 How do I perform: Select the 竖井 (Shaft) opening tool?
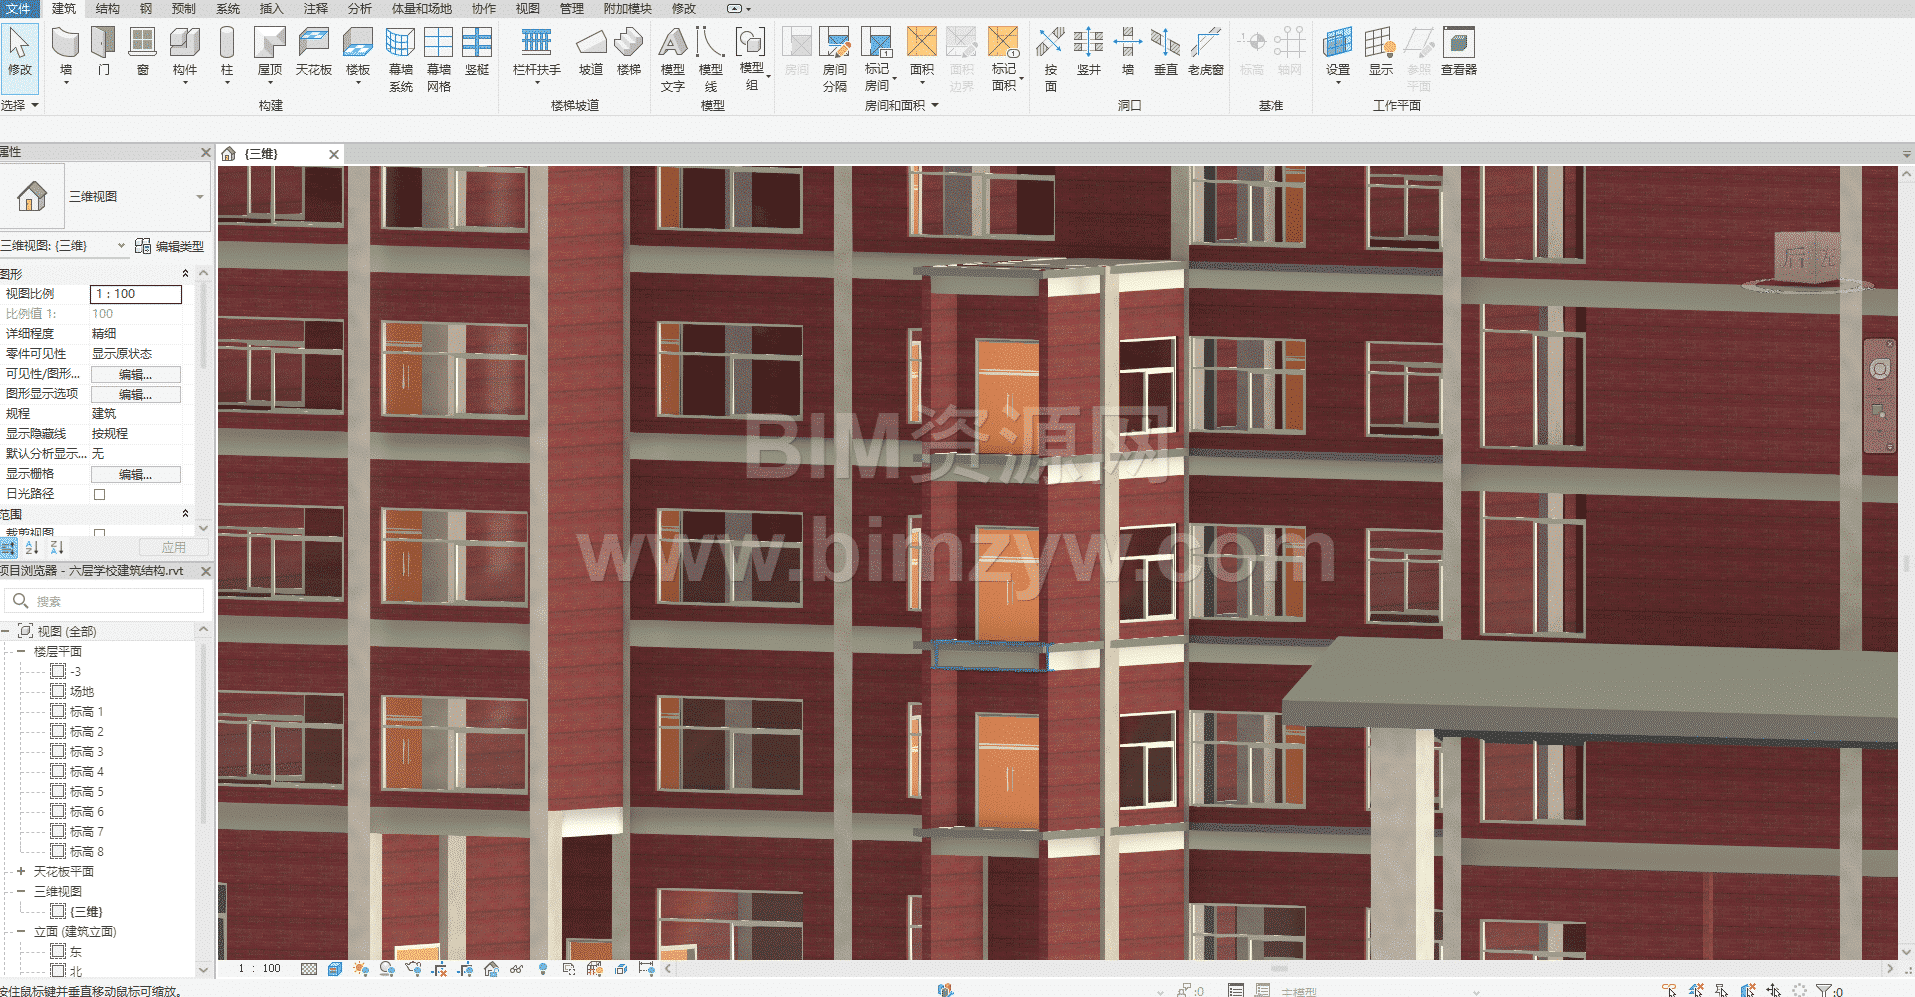coord(1089,51)
